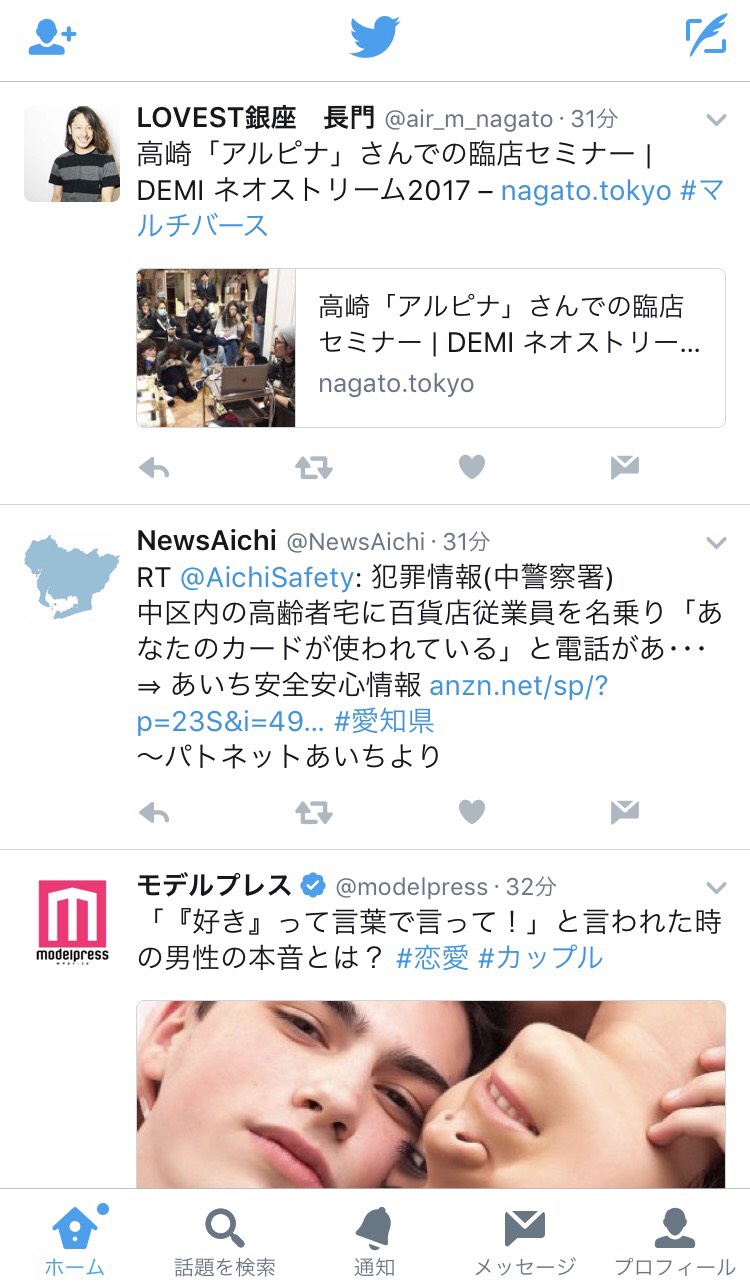Switch to the 通知 tab
Screen dimensions: 750x1285
click(374, 1239)
